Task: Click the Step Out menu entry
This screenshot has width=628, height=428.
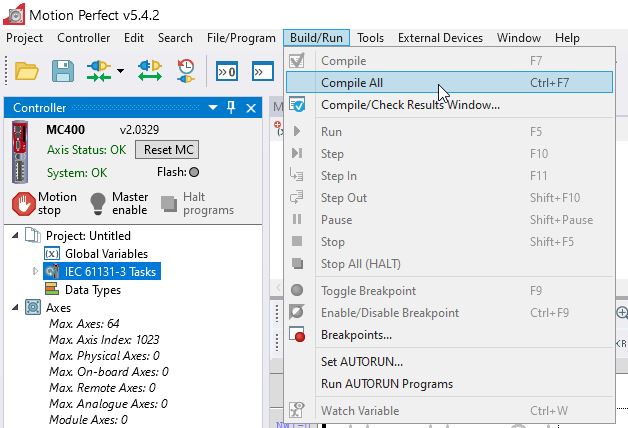Action: tap(449, 198)
